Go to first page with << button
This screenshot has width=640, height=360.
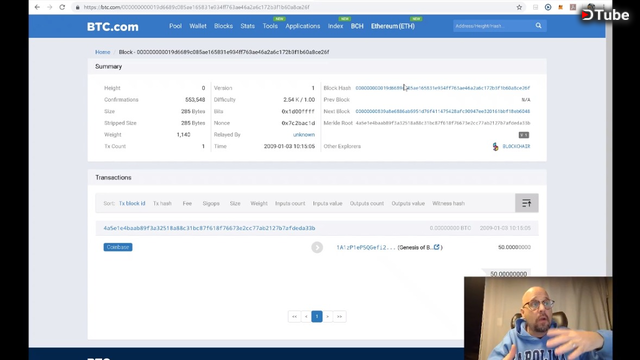[294, 316]
